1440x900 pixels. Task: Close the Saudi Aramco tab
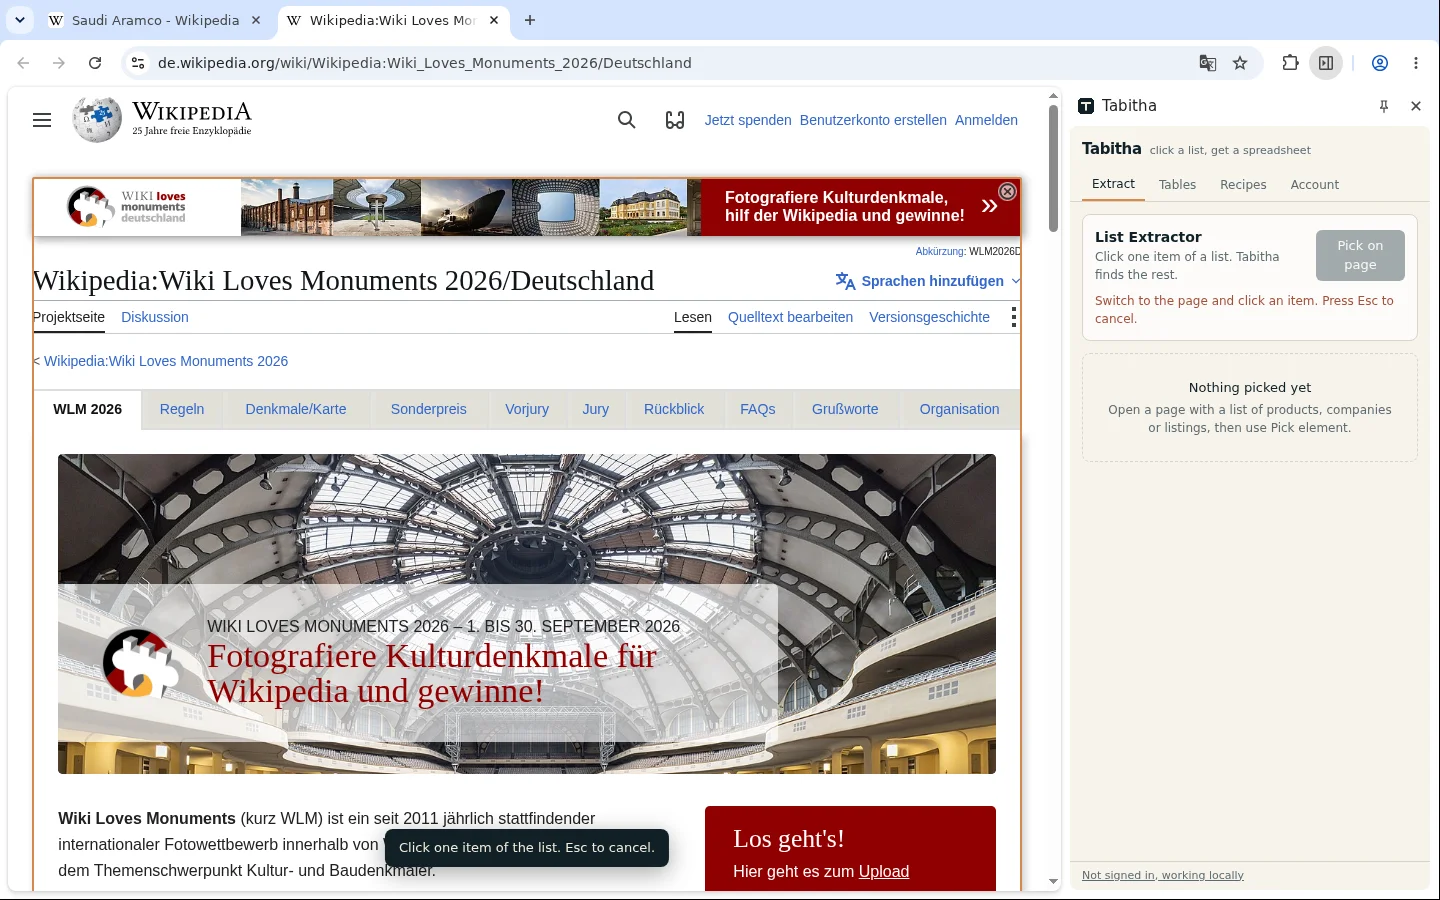click(256, 20)
